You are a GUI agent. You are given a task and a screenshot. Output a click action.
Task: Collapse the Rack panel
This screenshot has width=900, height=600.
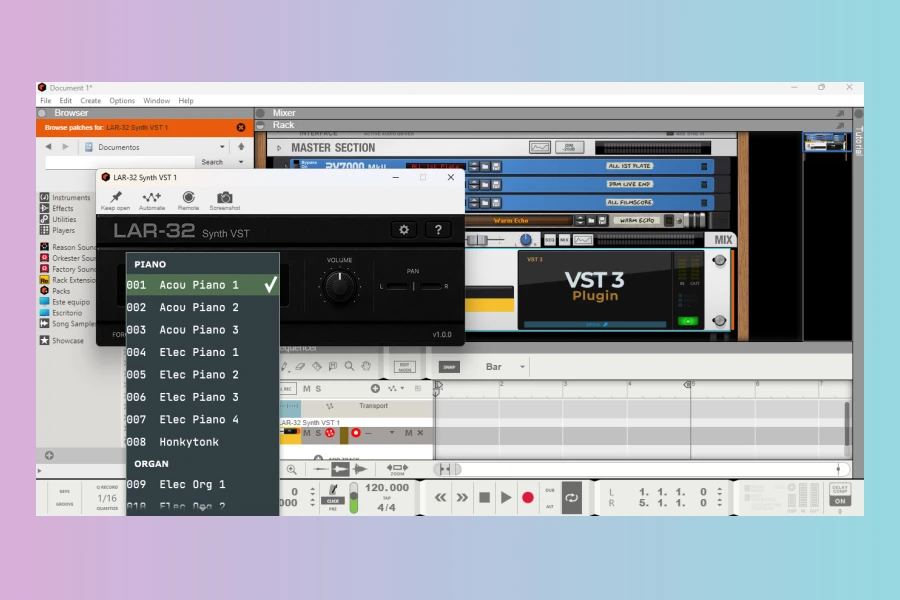click(261, 125)
